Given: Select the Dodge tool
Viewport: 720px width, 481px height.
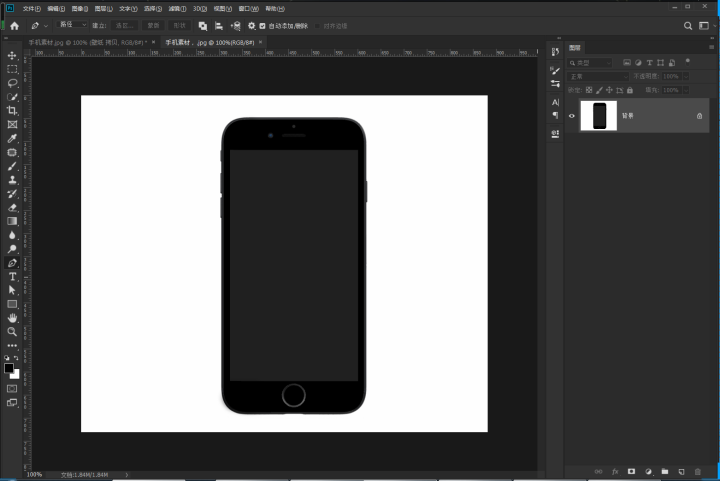Looking at the screenshot, I should [12, 249].
